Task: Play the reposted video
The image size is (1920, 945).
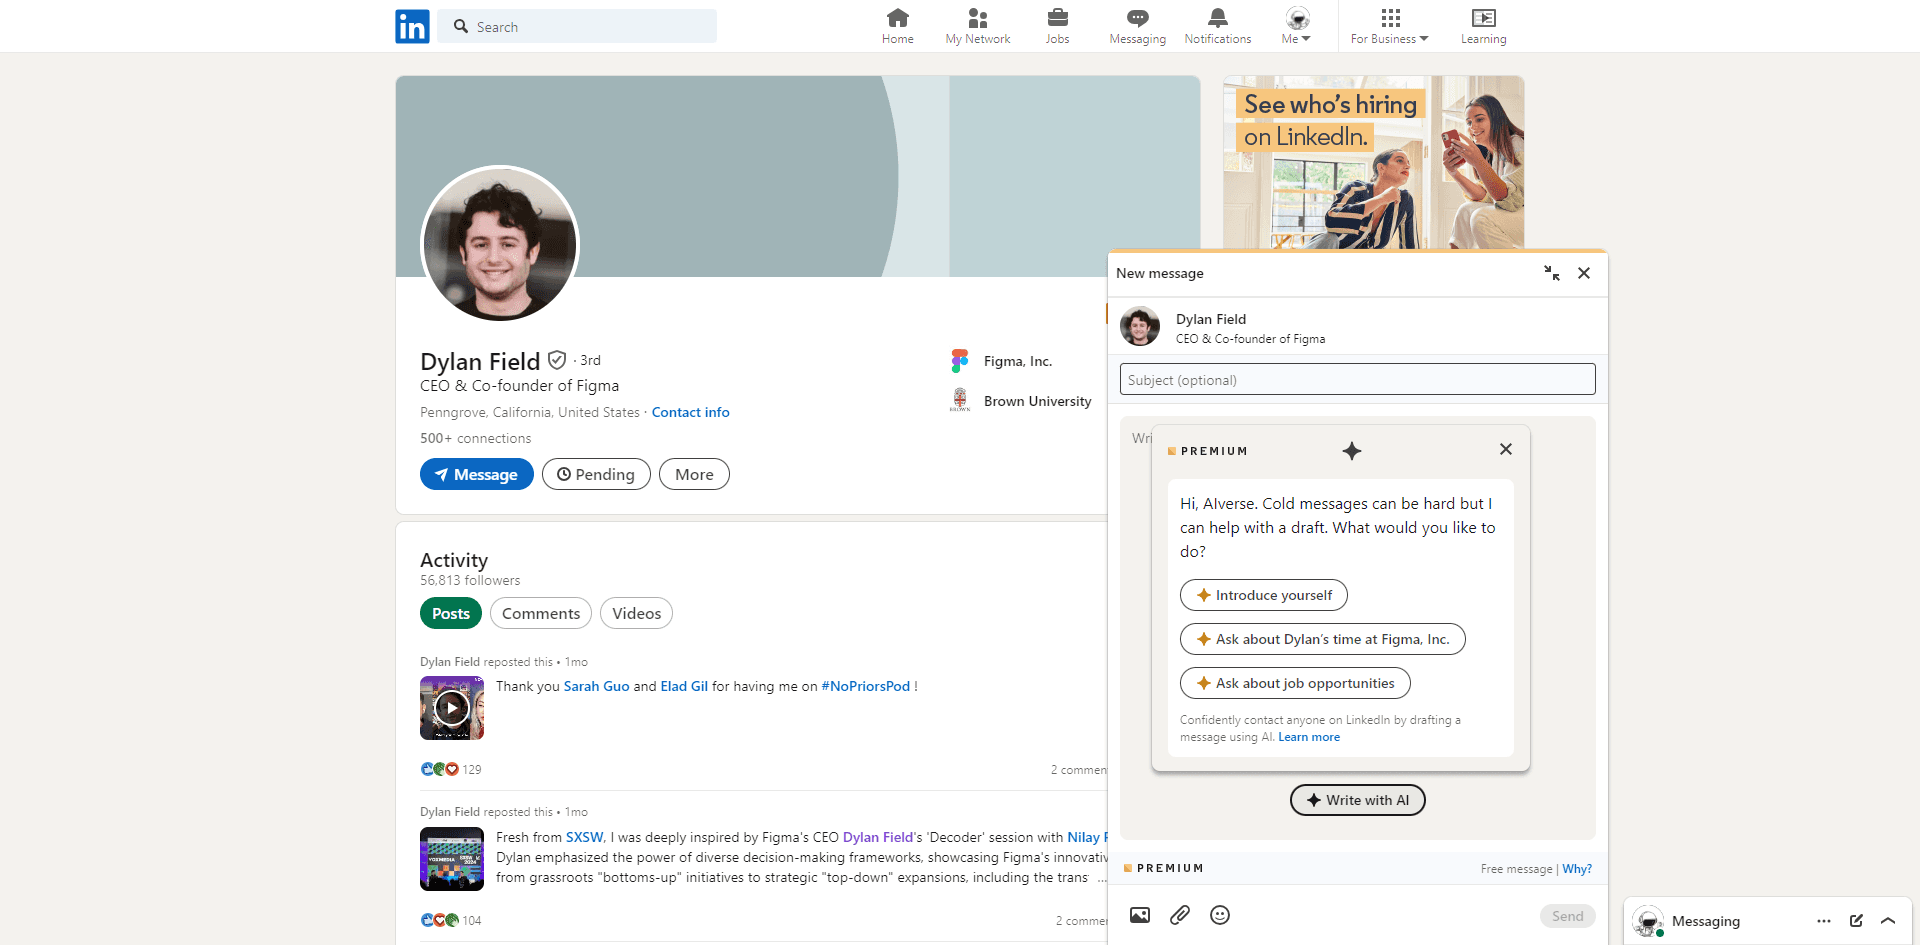Action: 451,707
